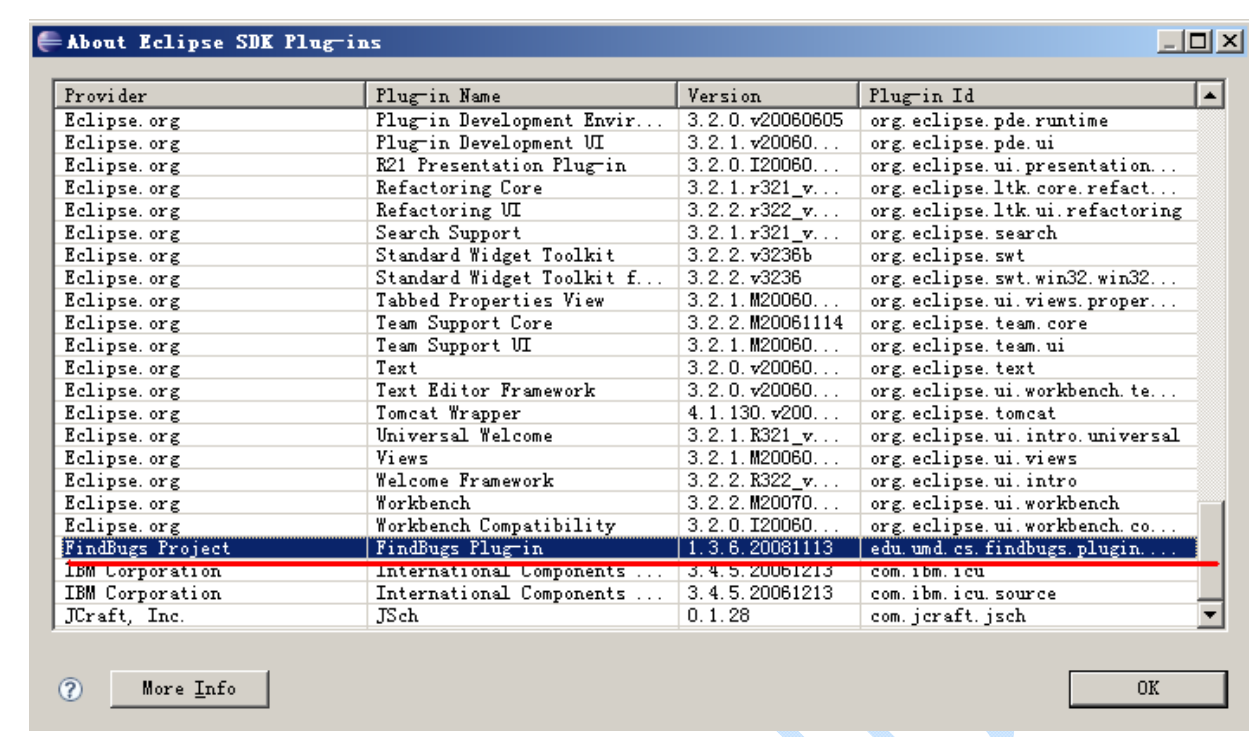Select the Workbench Compatibility plug-in name

tap(495, 525)
